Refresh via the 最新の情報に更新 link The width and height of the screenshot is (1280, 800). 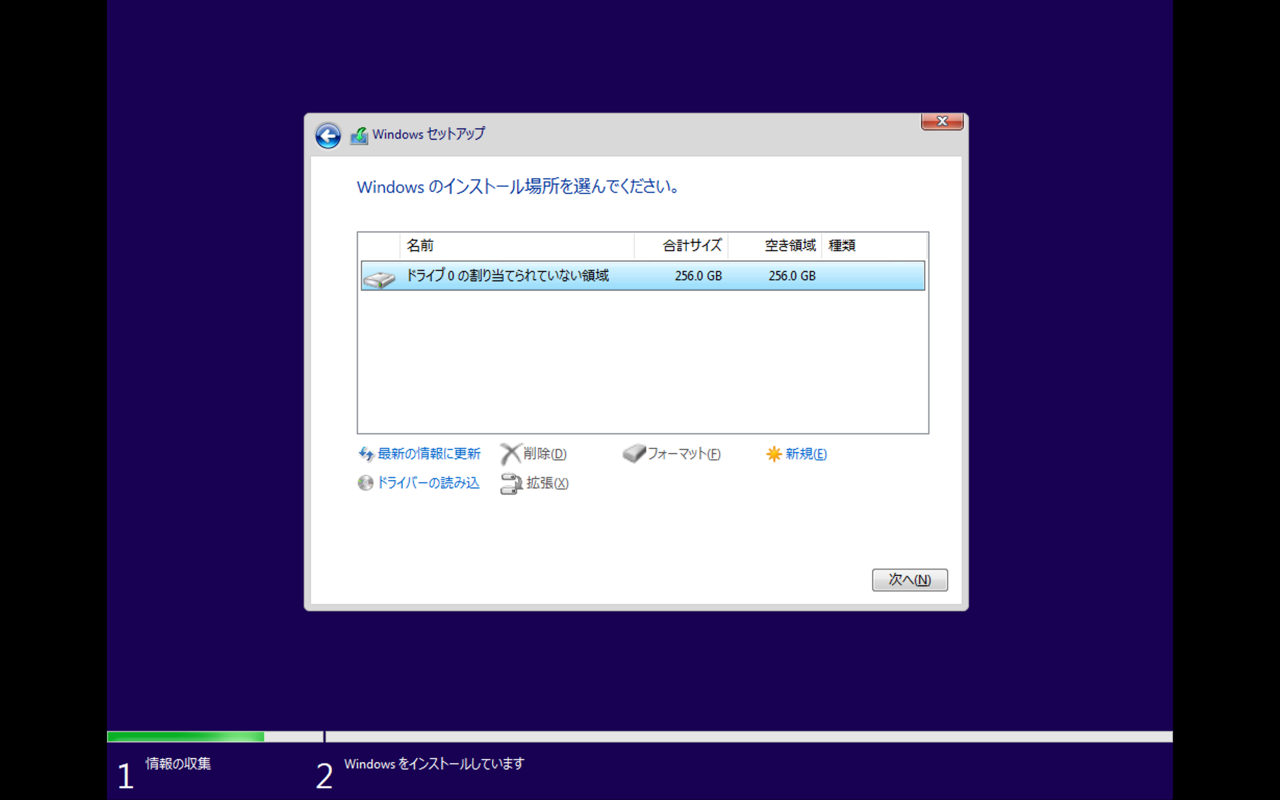[x=429, y=454]
